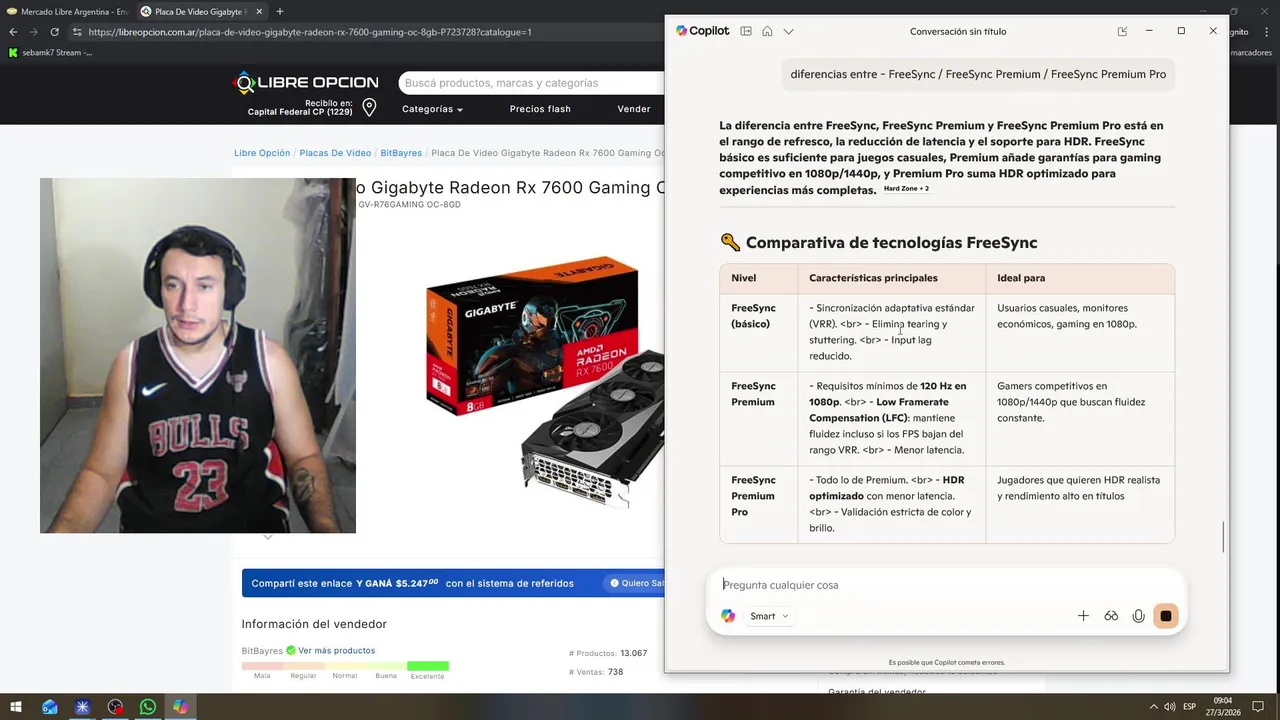Viewport: 1280px width, 720px height.
Task: Click the Gigabyte RX 7600 product image
Action: 545,380
